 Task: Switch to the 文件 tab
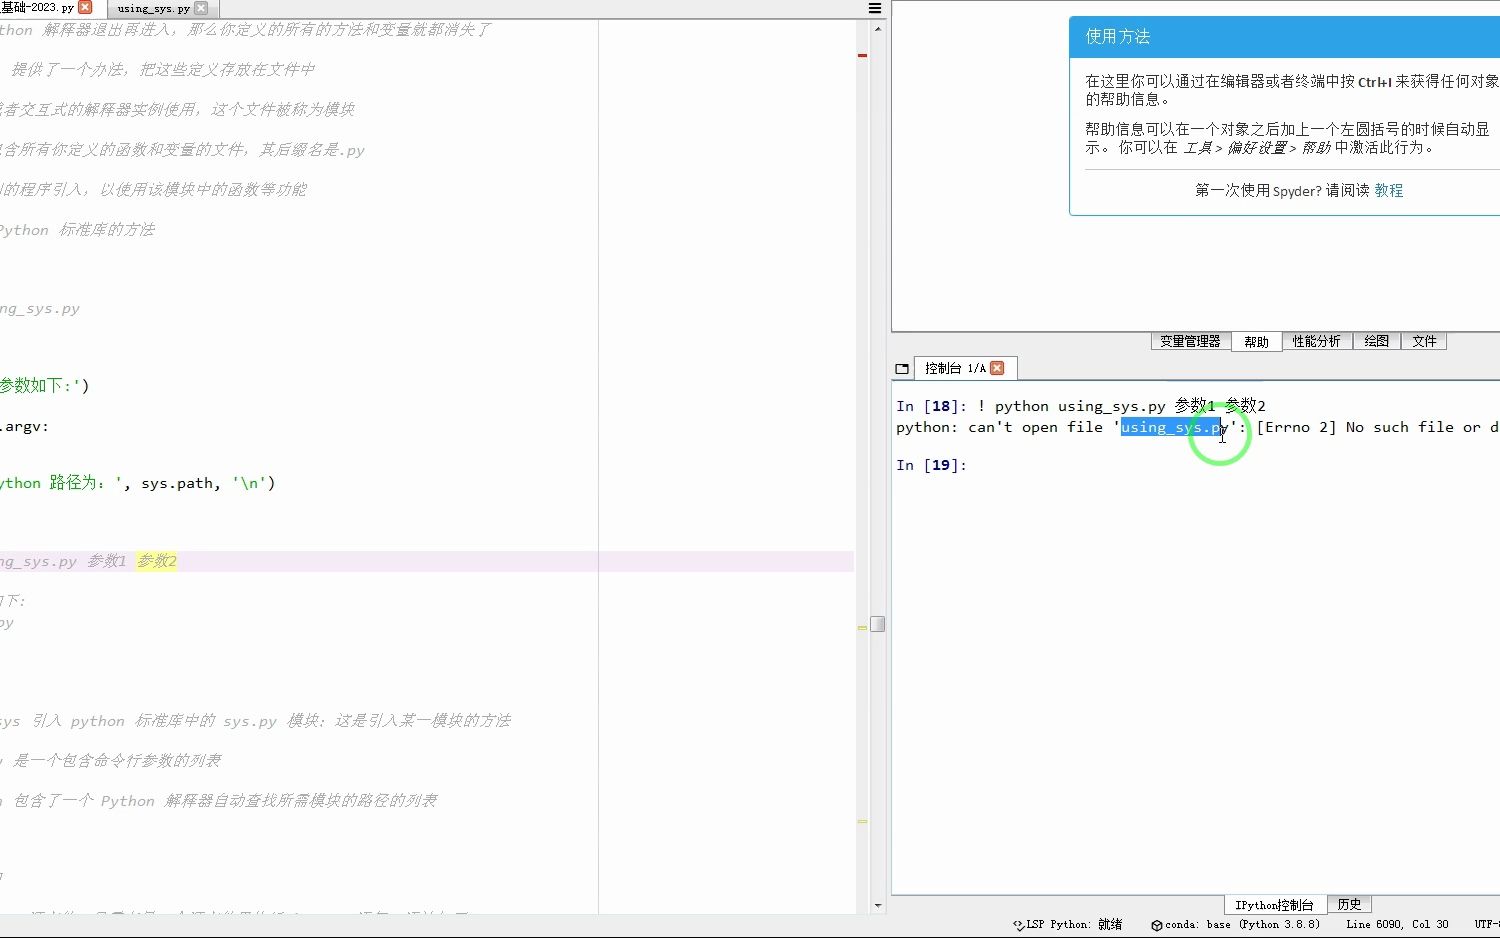click(1424, 341)
